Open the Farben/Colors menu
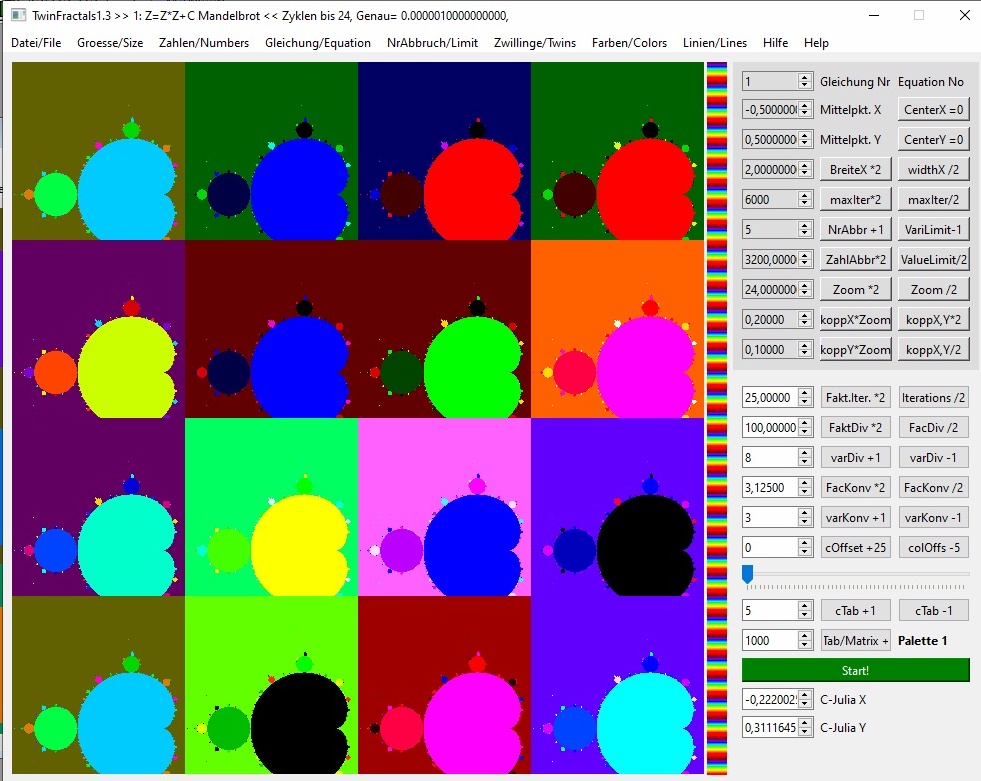The image size is (981, 781). coord(629,43)
